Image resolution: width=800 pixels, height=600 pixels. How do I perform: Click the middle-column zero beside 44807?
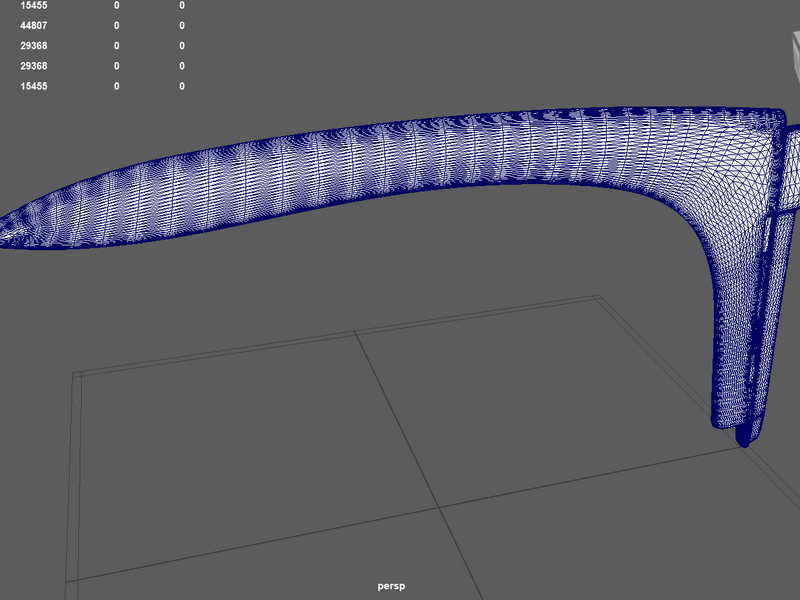click(x=117, y=26)
